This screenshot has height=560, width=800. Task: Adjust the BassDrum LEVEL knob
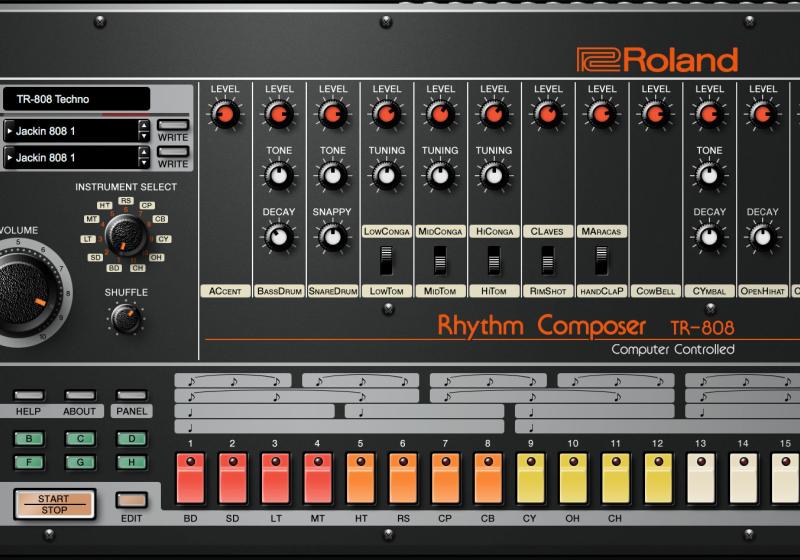pos(279,114)
